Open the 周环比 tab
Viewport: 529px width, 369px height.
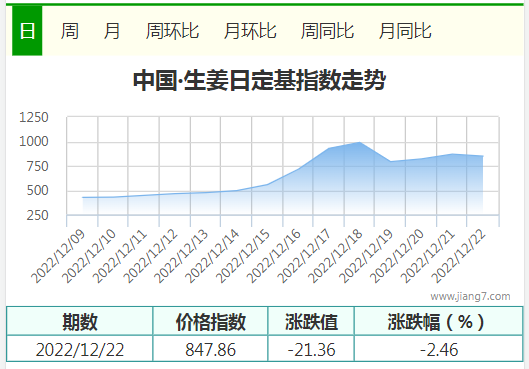click(172, 31)
